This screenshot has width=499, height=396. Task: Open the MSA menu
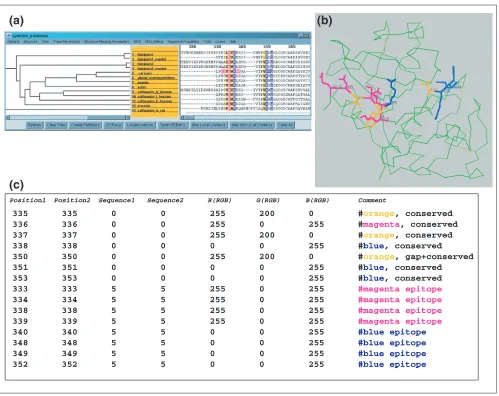click(137, 42)
